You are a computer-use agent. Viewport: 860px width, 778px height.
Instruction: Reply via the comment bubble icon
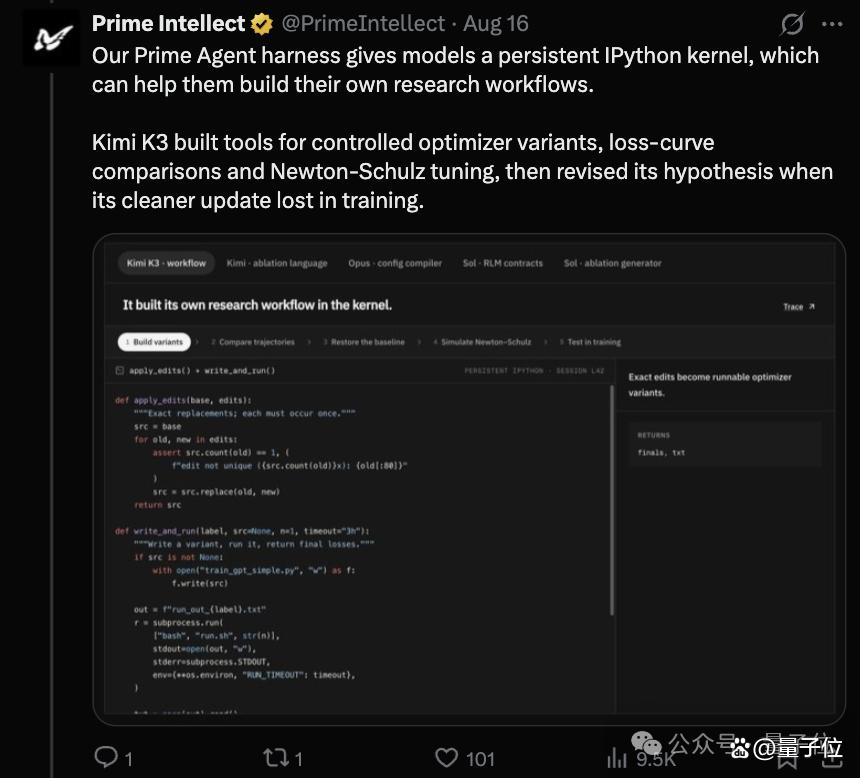(x=106, y=757)
